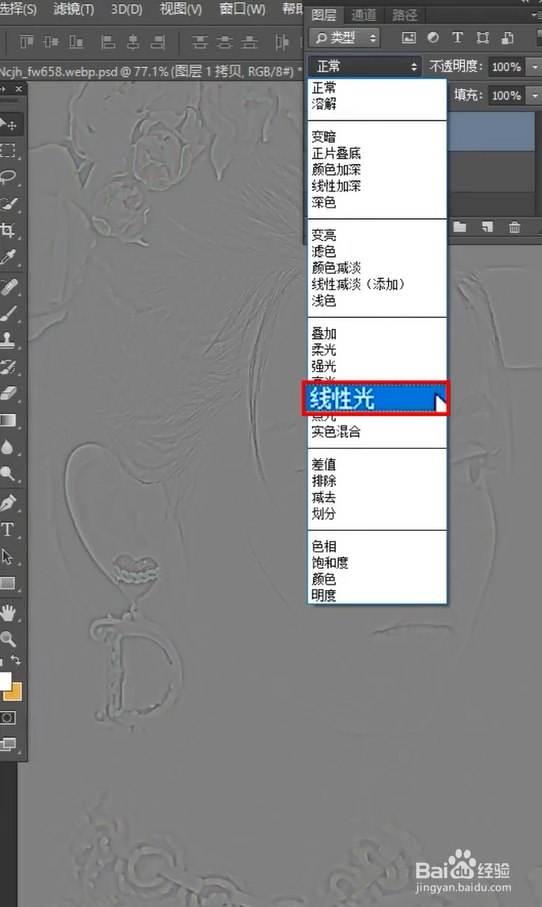Select the Pen tool
542x907 pixels.
(x=8, y=503)
